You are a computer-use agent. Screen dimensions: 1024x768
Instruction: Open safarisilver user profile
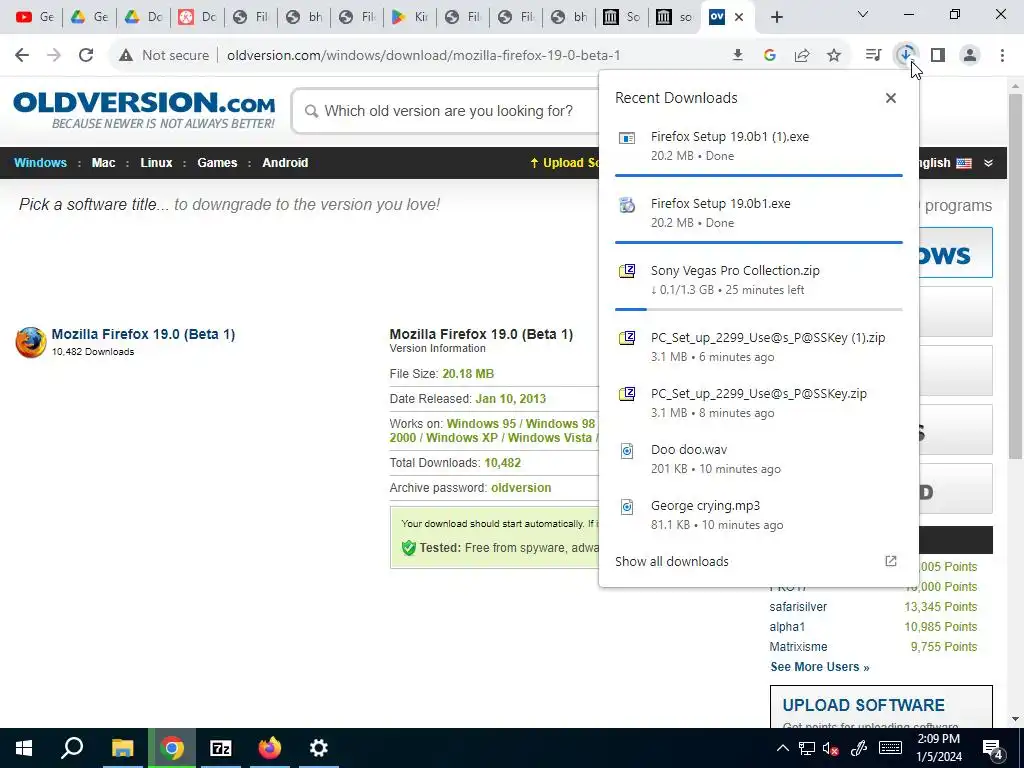(798, 607)
